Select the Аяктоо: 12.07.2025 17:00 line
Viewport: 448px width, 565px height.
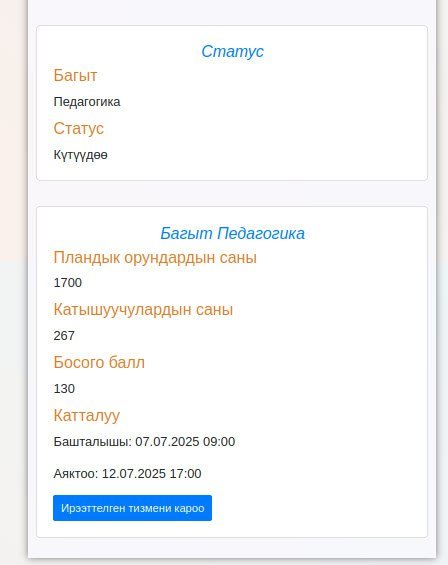pos(127,473)
